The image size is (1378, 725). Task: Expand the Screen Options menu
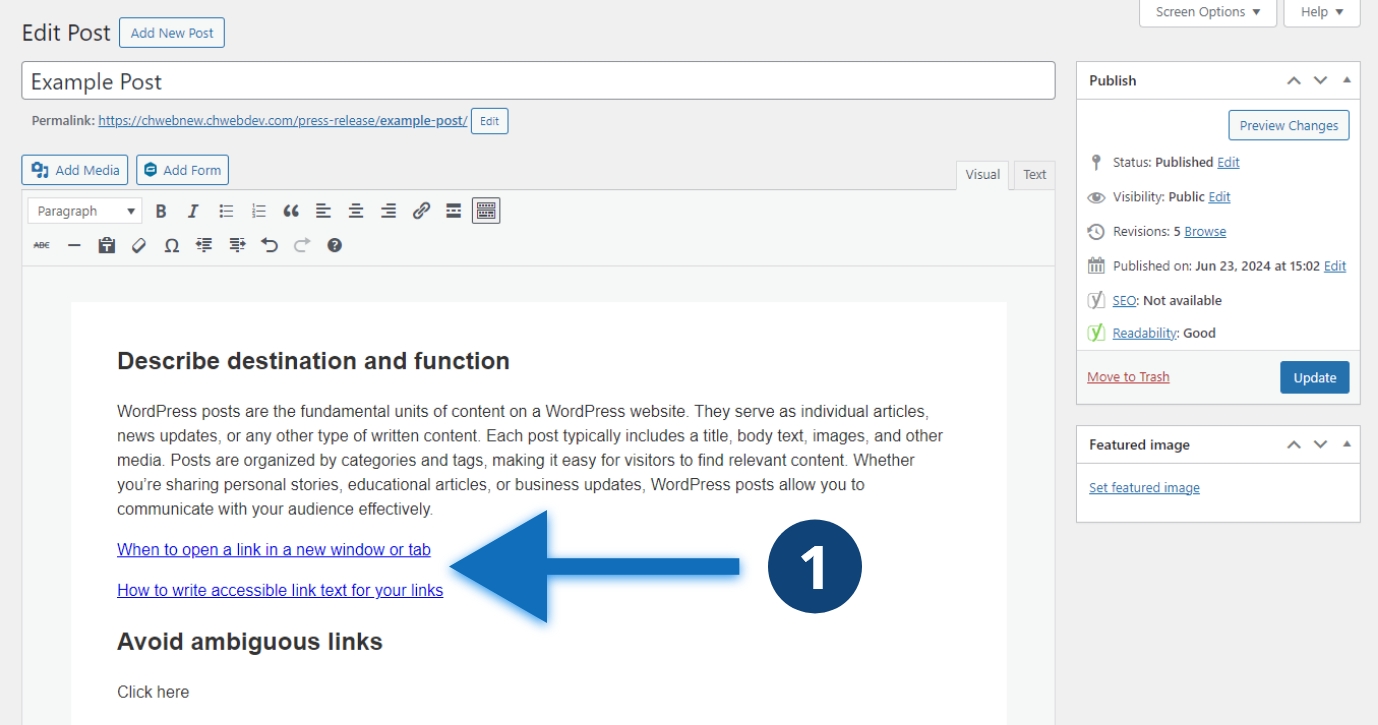1208,12
